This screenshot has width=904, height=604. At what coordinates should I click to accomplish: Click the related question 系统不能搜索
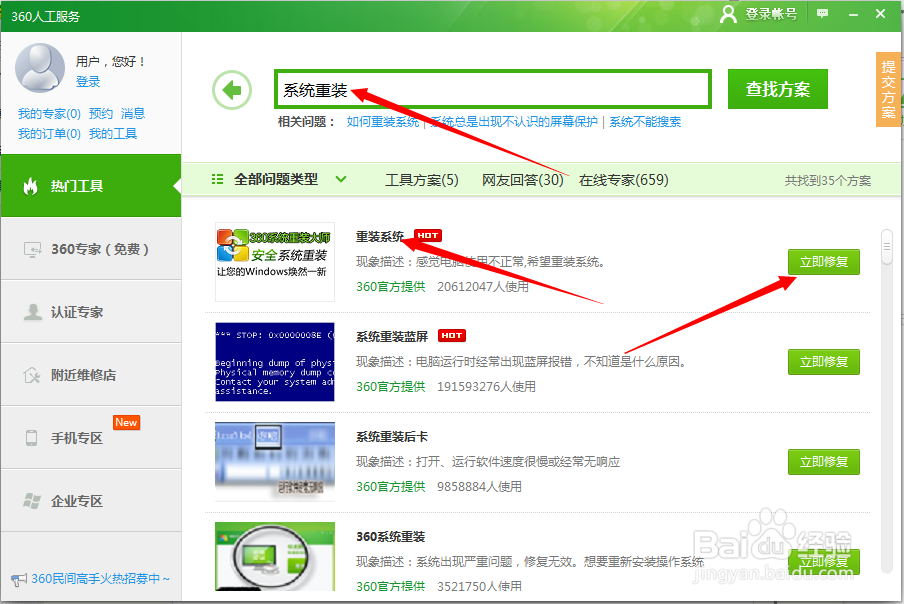coord(645,122)
